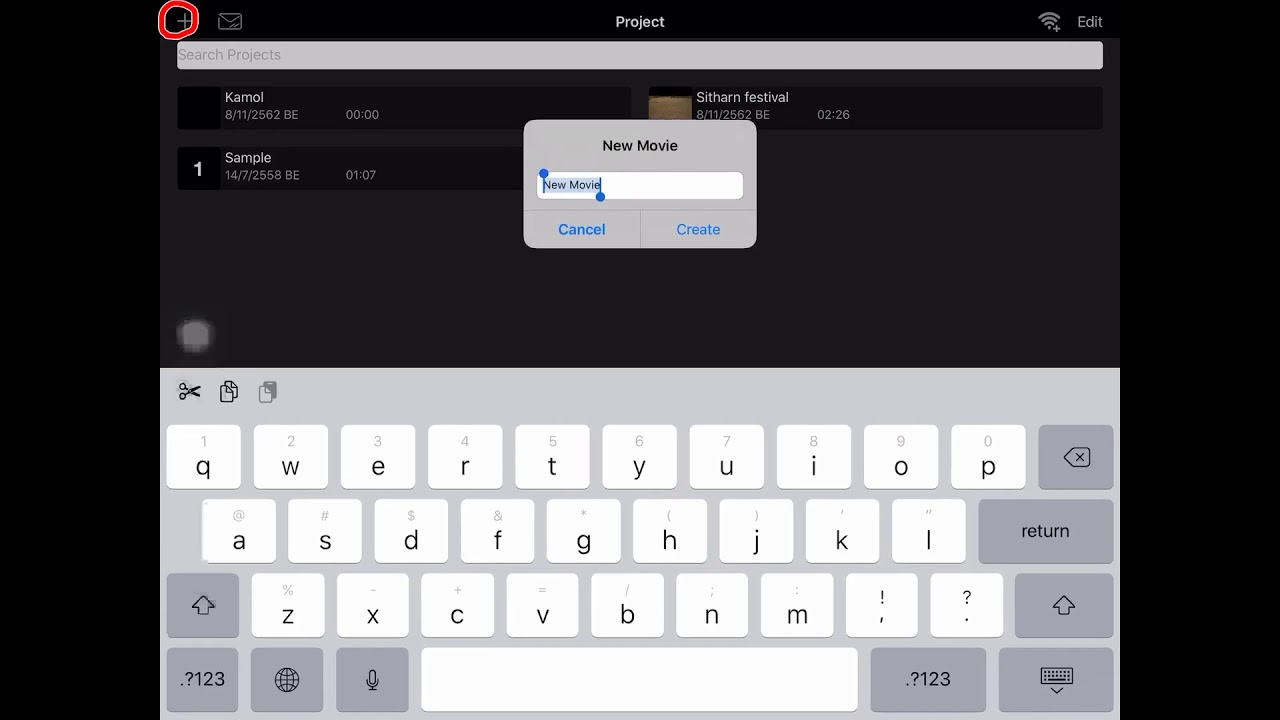Screen dimensions: 1280x720
Task: Click the New Movie name field
Action: 640,185
